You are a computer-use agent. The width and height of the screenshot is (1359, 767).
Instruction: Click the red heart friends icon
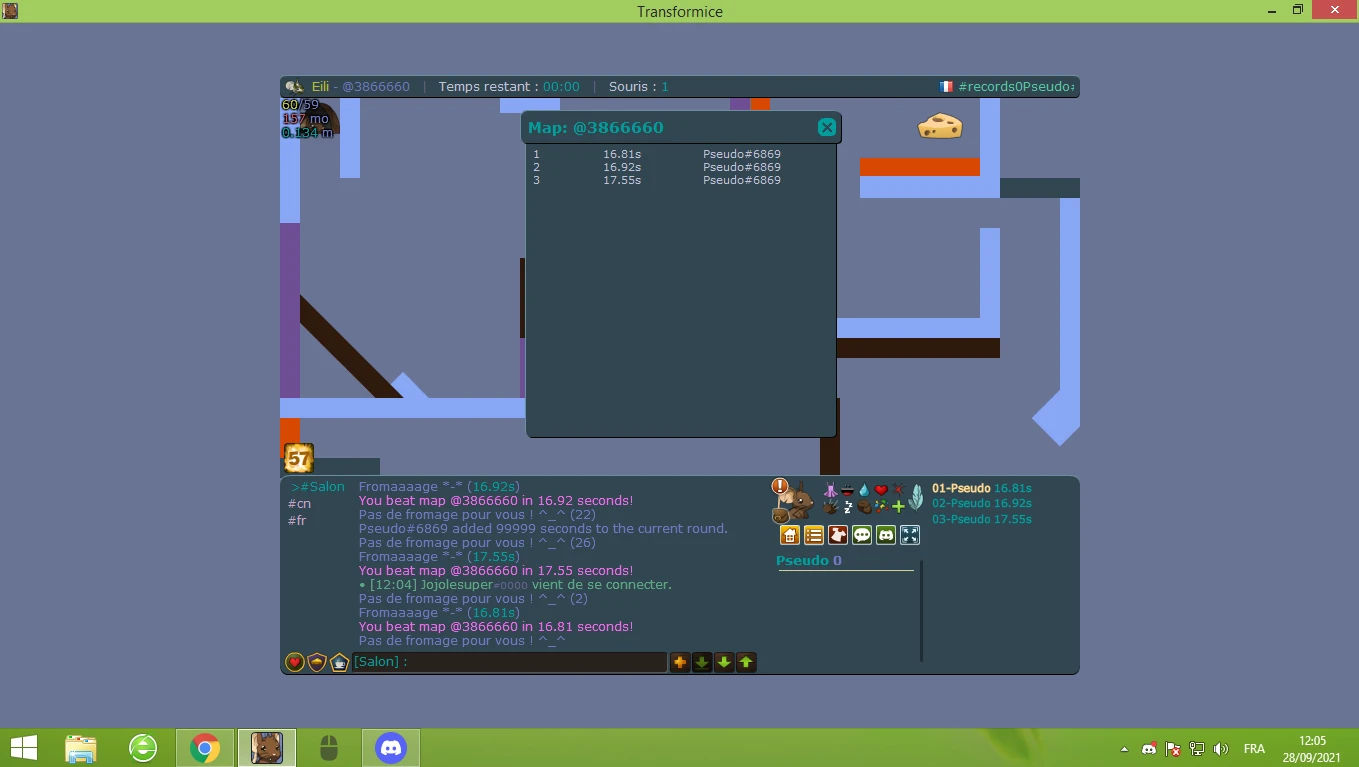(295, 662)
